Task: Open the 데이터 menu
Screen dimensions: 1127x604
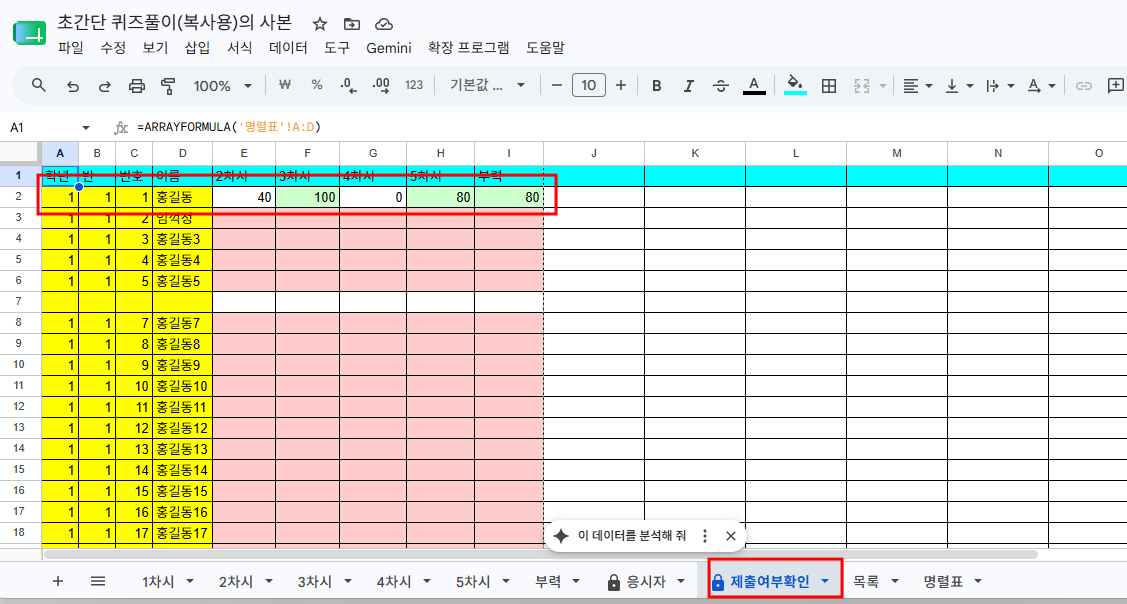Action: pyautogui.click(x=288, y=48)
